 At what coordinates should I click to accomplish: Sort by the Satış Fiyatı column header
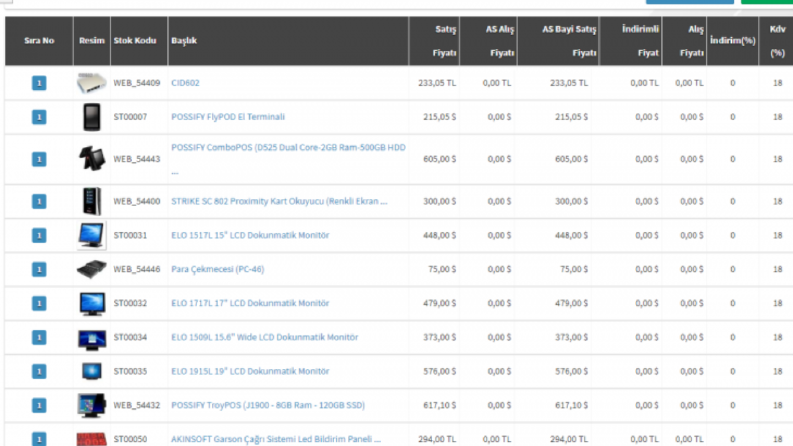445,41
